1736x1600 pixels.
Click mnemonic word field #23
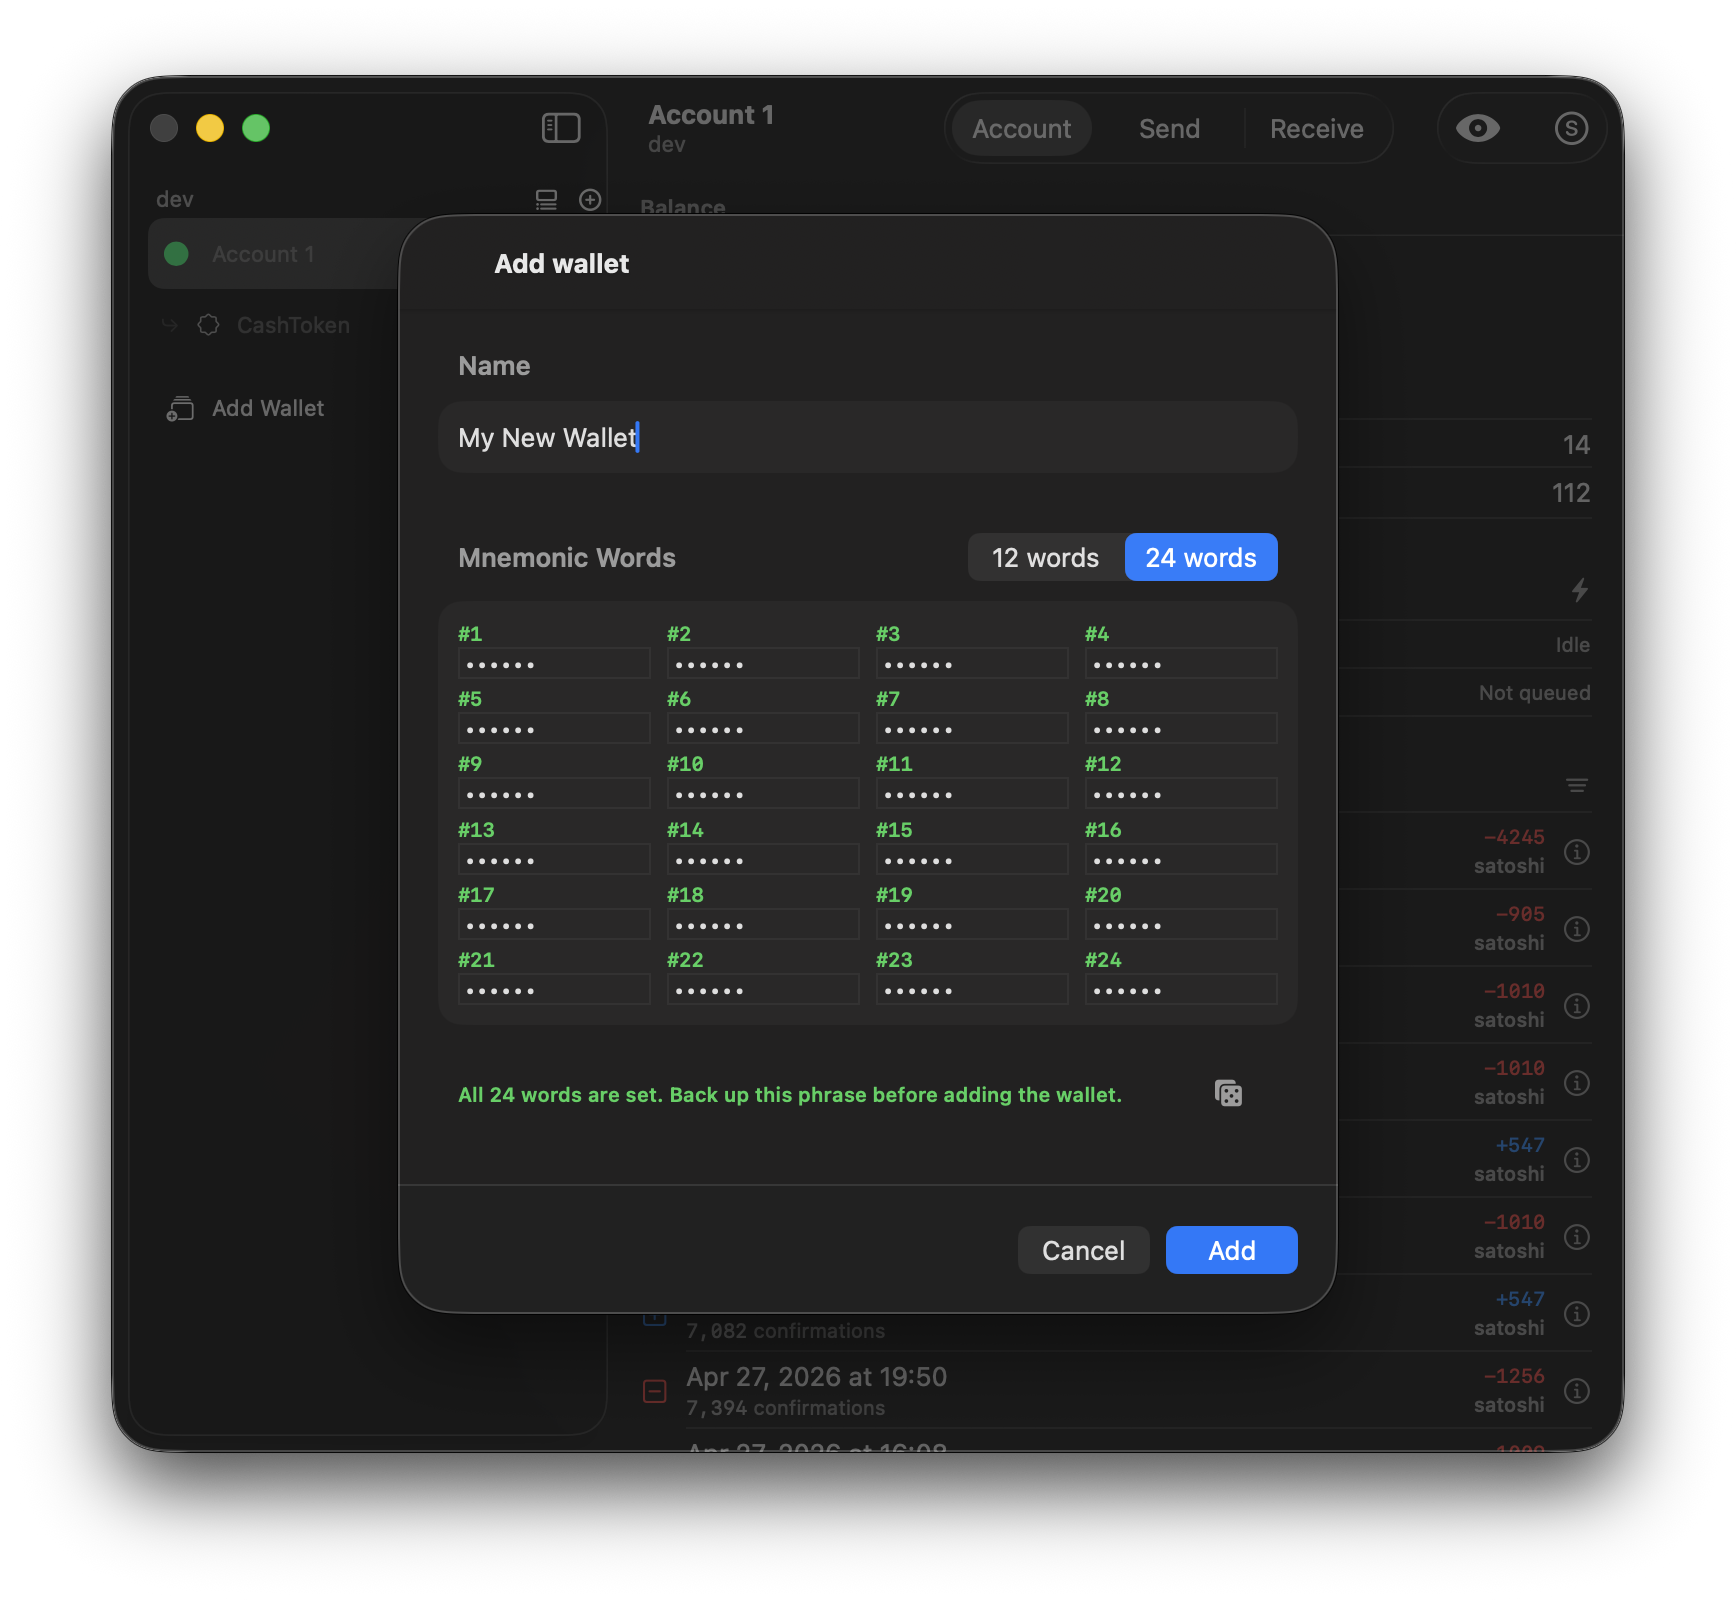coord(972,989)
